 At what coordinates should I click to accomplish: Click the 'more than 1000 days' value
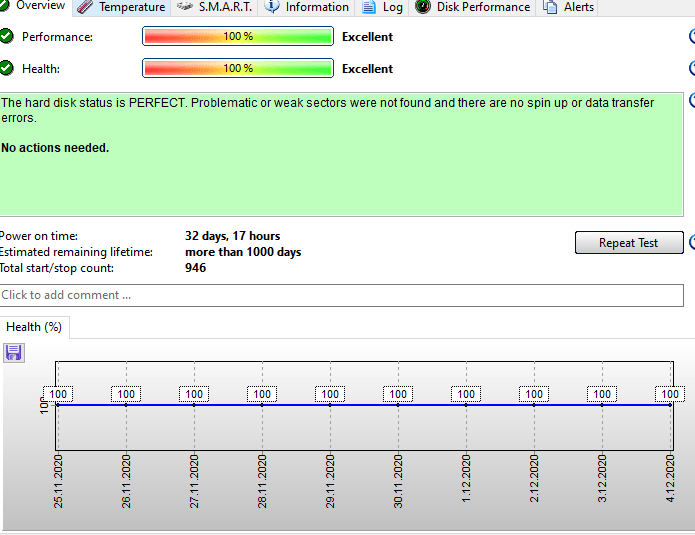click(x=243, y=252)
